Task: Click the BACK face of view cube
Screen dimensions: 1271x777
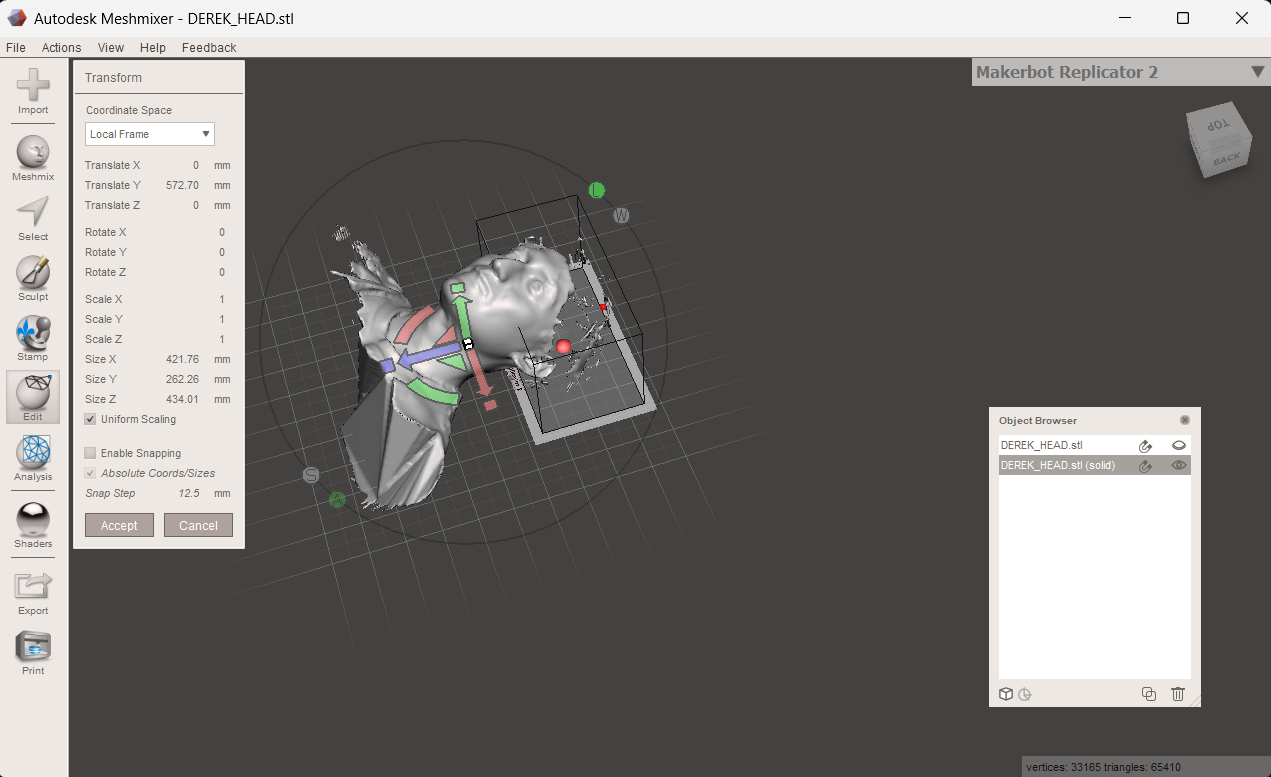Action: pos(1226,160)
